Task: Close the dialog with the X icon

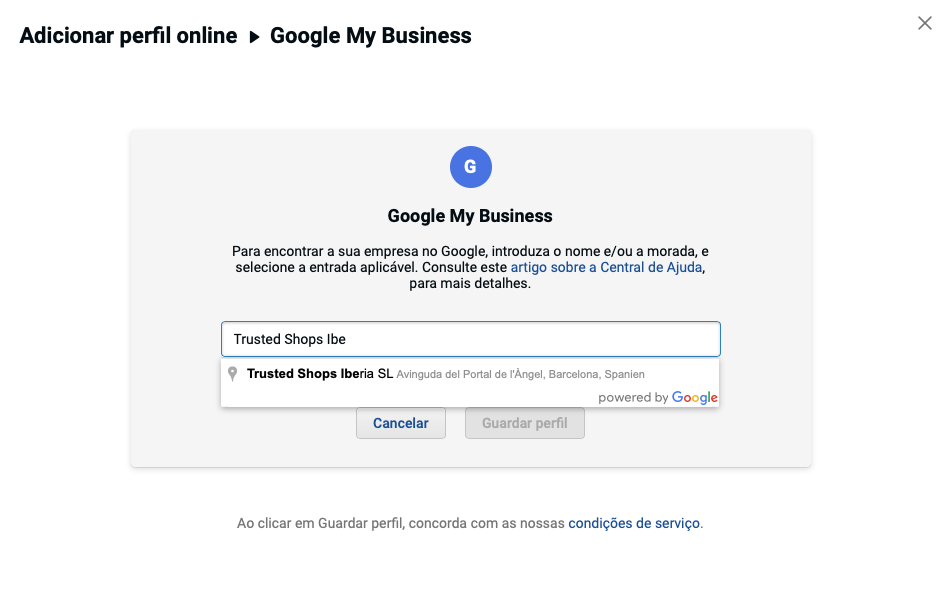Action: click(x=924, y=23)
